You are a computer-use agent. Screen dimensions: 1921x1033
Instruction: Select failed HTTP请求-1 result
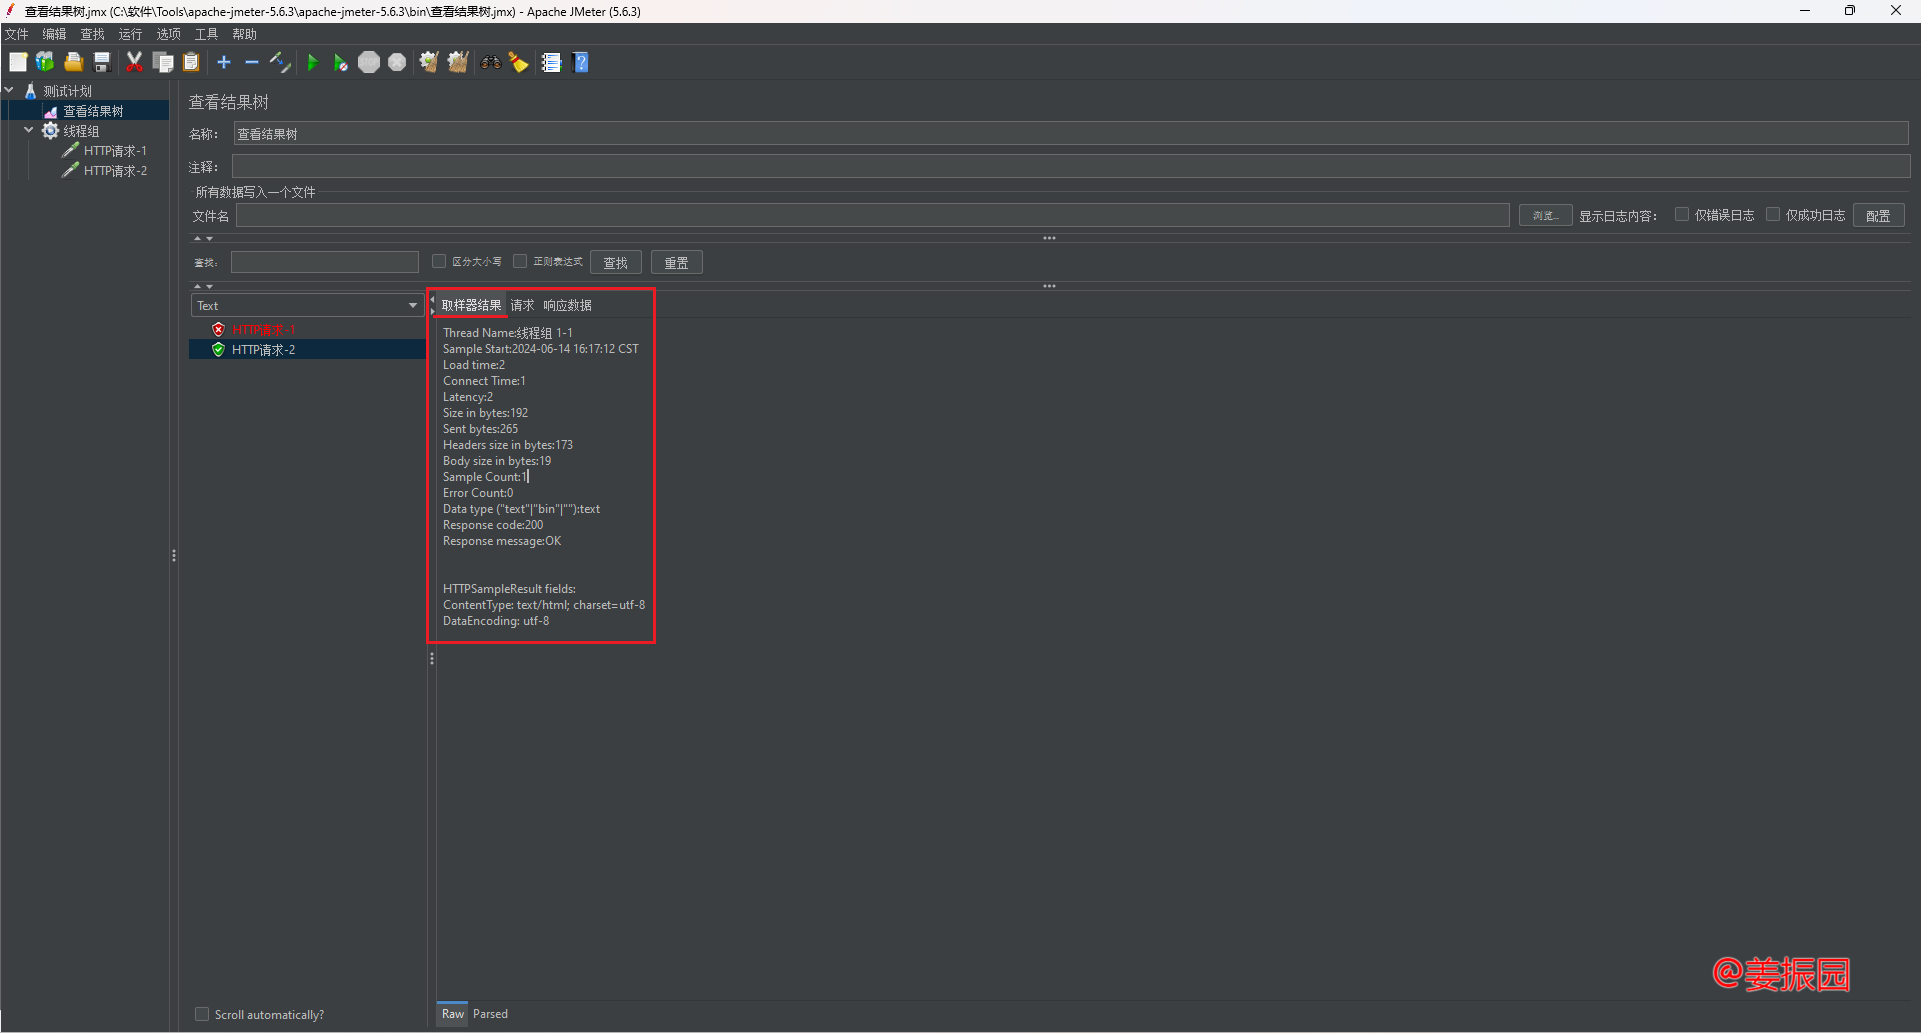point(264,329)
